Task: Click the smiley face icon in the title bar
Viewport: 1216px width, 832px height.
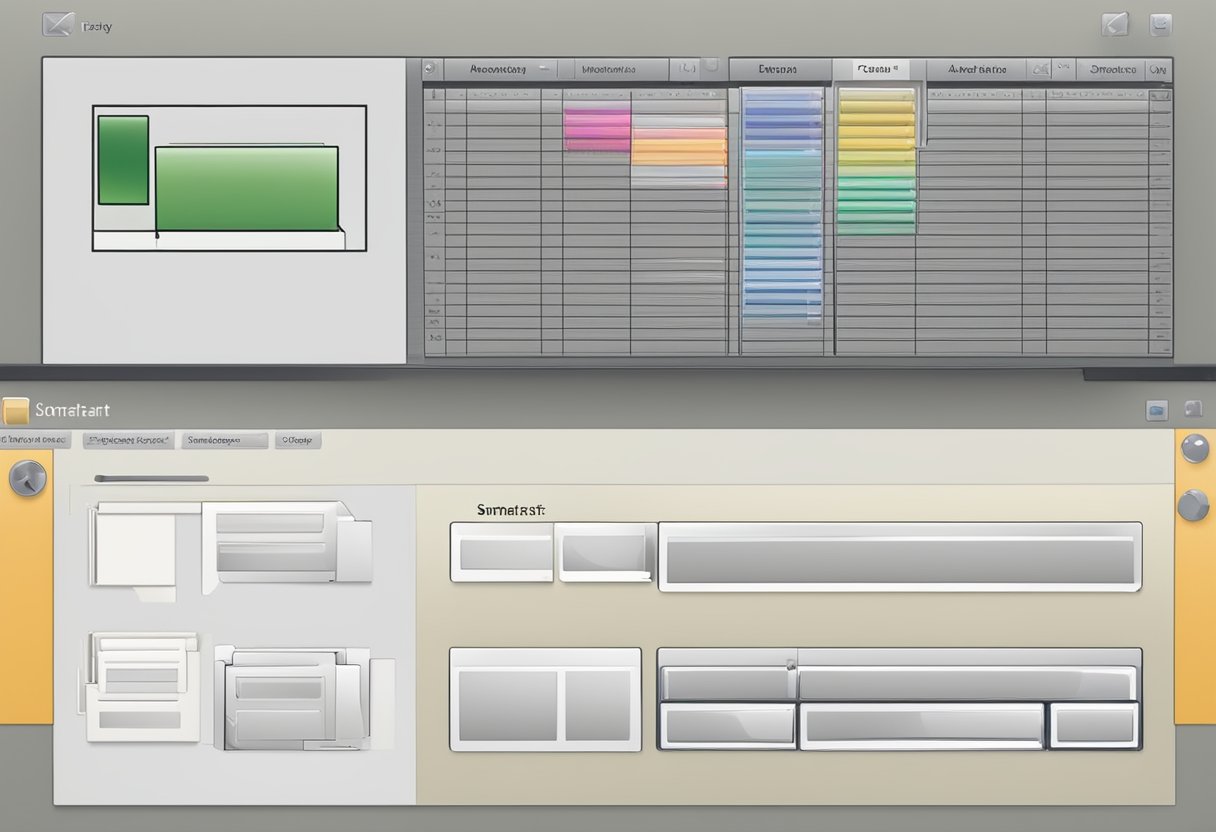Action: [1160, 25]
